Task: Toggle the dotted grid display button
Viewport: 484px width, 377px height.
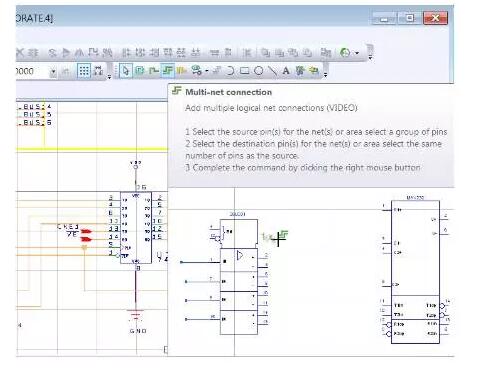Action: (x=84, y=71)
